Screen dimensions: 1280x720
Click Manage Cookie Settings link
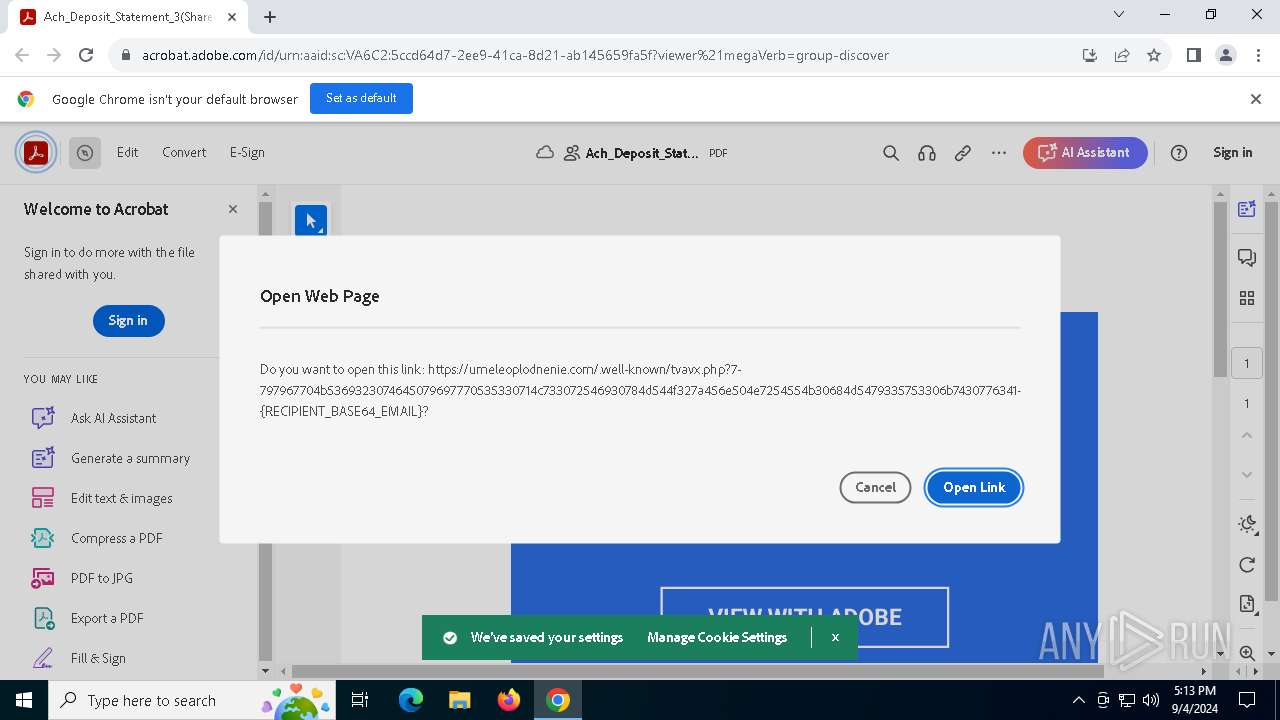[717, 637]
